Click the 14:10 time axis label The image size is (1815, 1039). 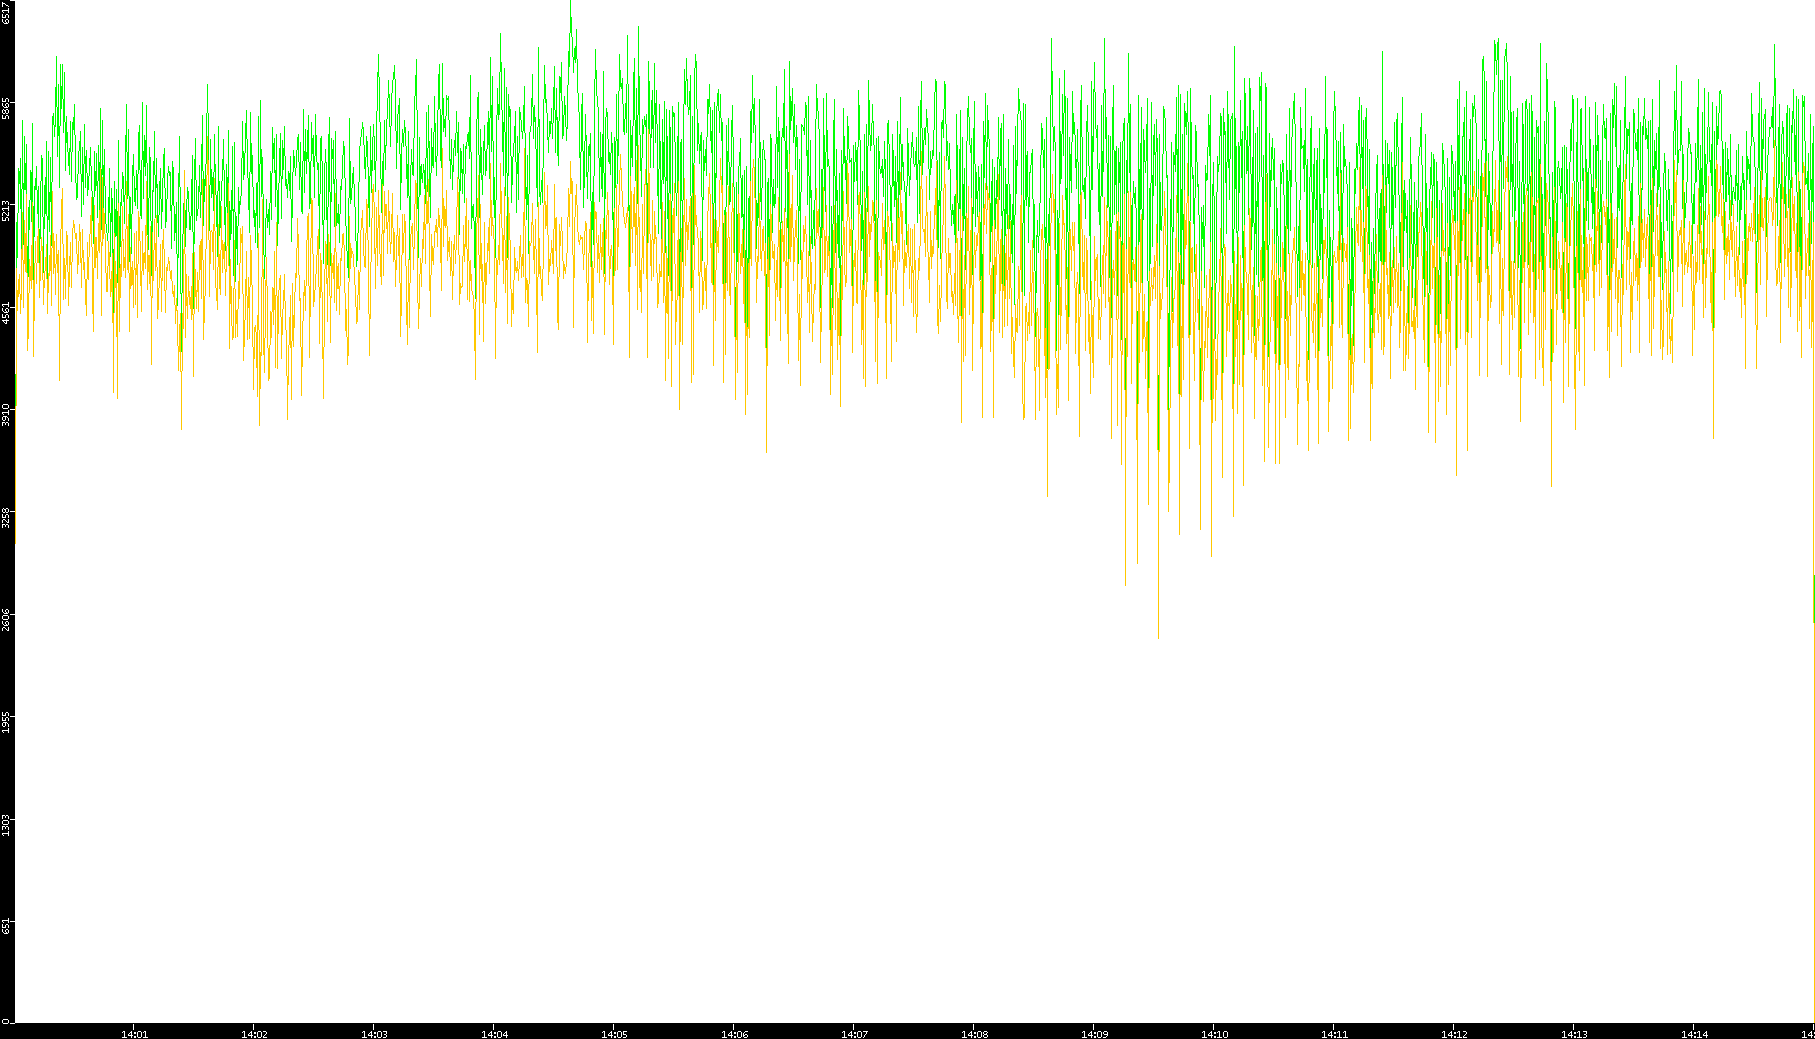point(1214,1034)
